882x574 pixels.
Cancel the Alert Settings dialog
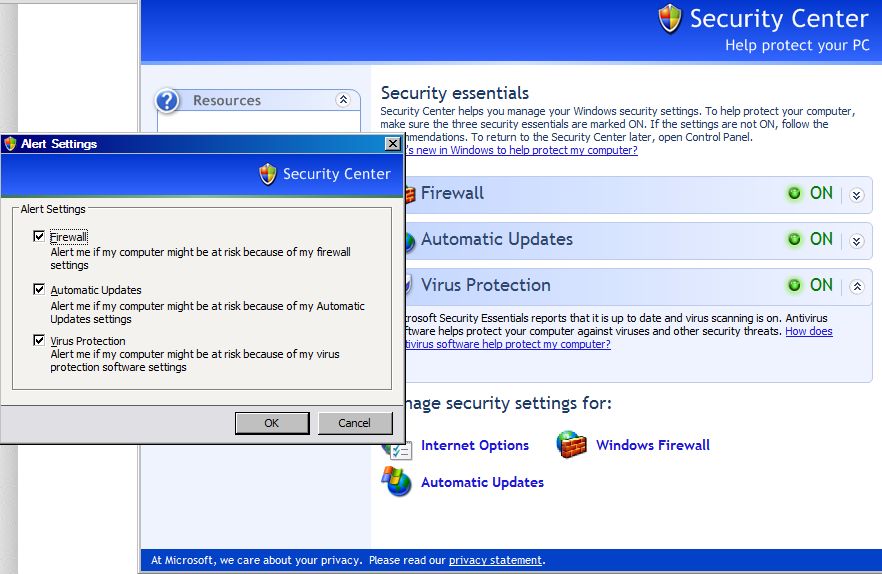tap(355, 423)
